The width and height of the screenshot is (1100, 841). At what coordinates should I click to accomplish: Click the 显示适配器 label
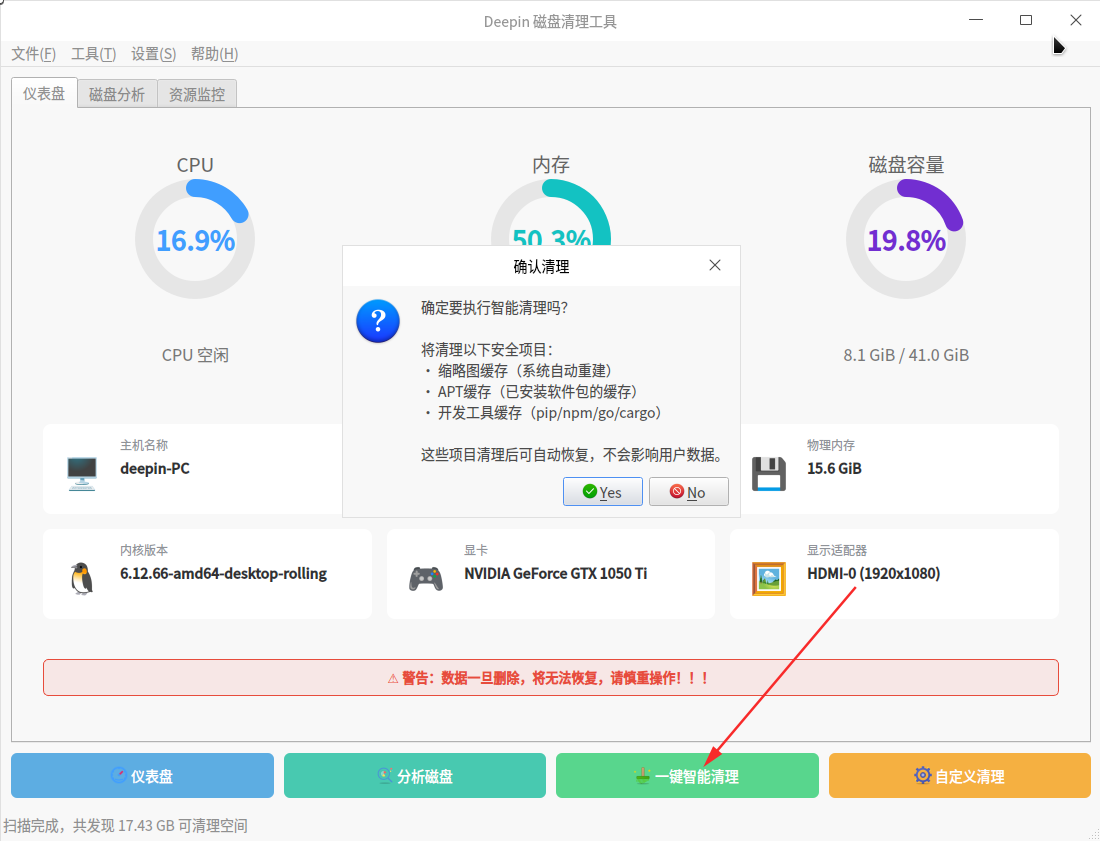[837, 551]
